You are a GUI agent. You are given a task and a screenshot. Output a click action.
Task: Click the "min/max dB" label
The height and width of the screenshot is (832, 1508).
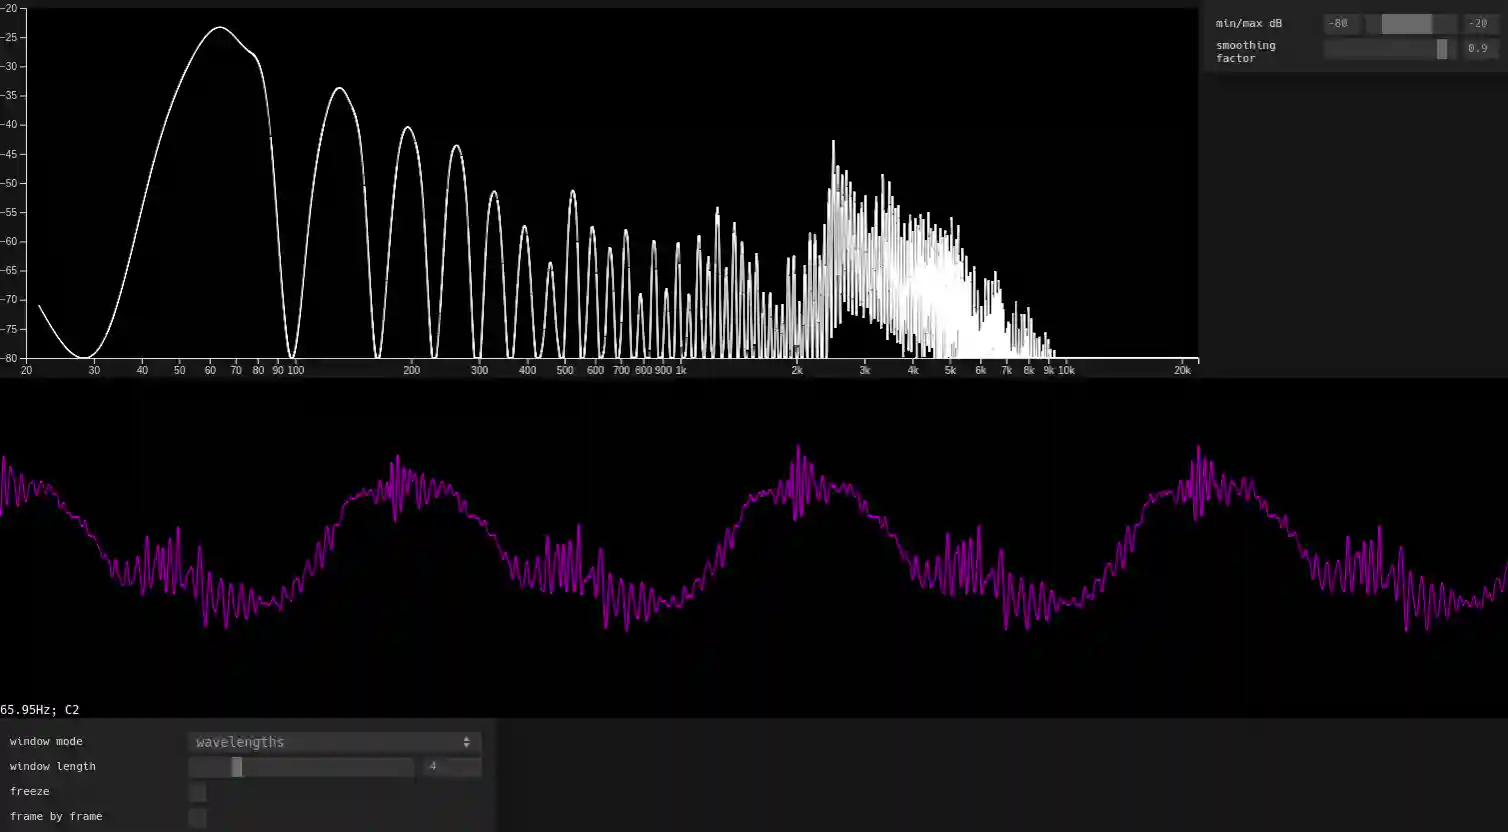(x=1249, y=24)
